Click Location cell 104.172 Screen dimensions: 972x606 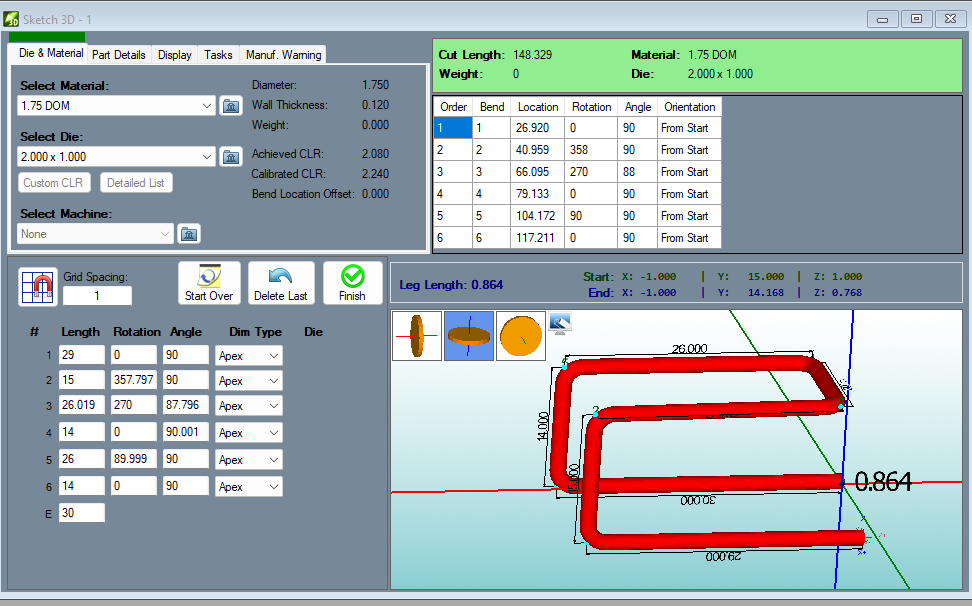click(x=538, y=216)
